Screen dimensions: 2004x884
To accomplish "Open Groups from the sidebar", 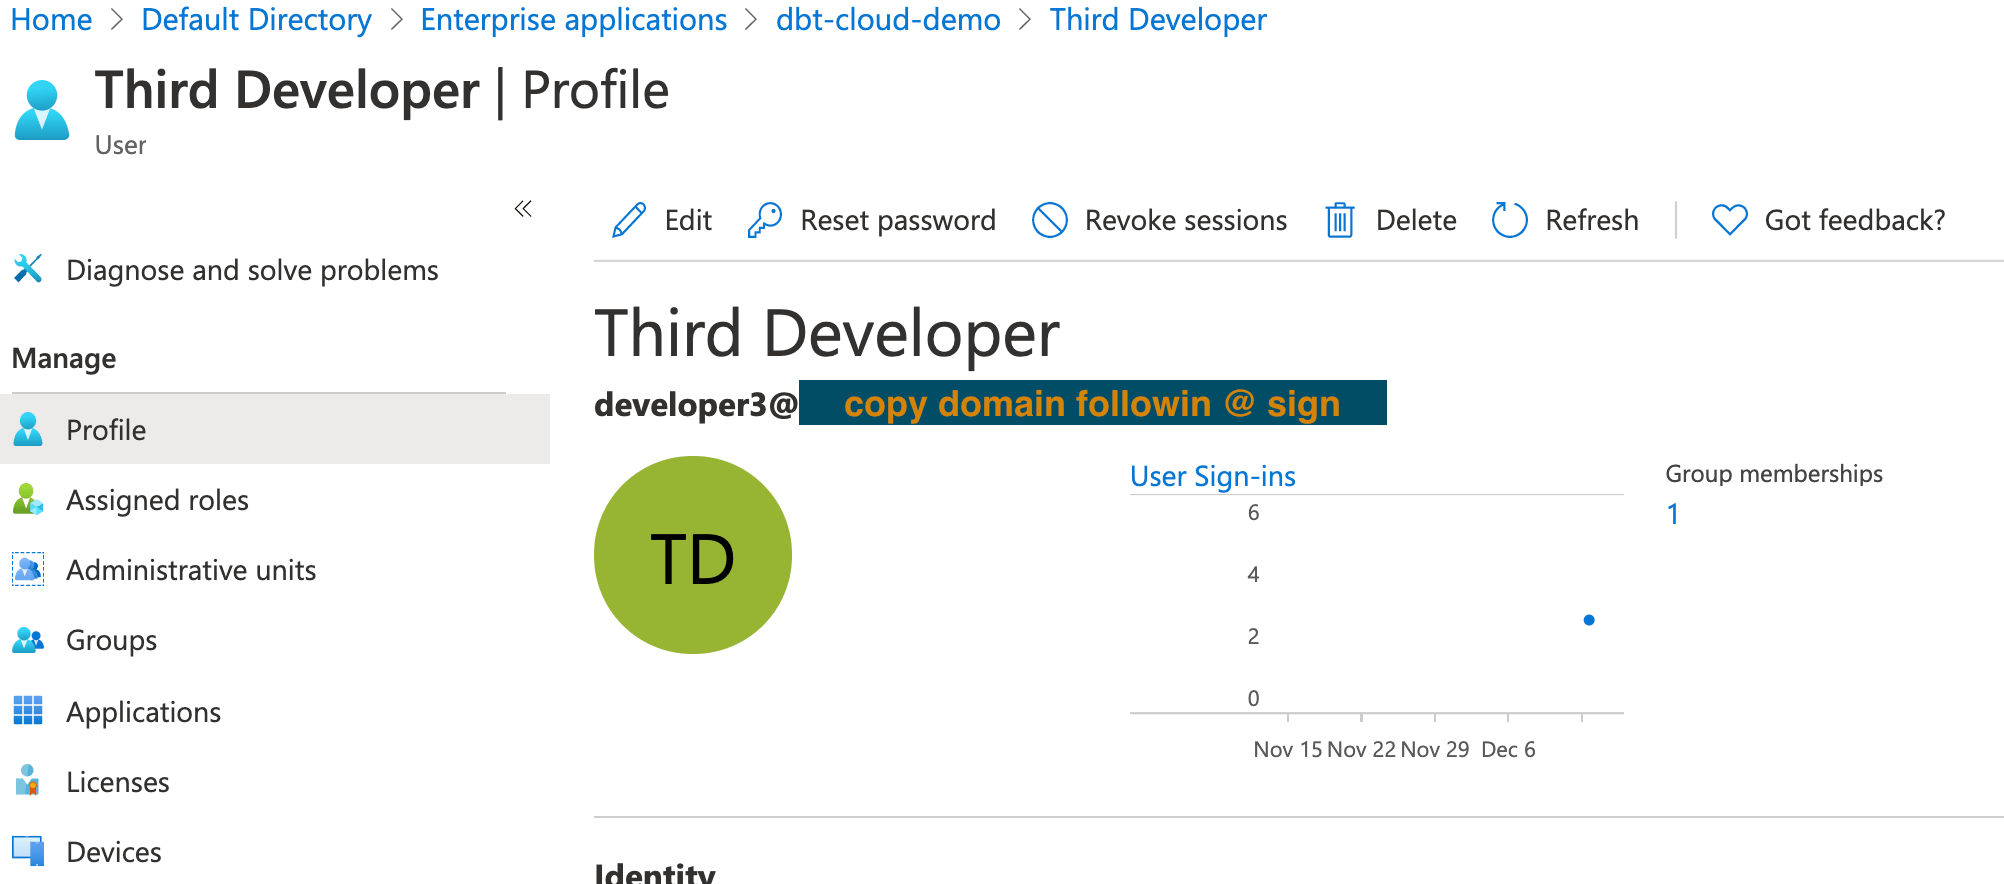I will [111, 640].
